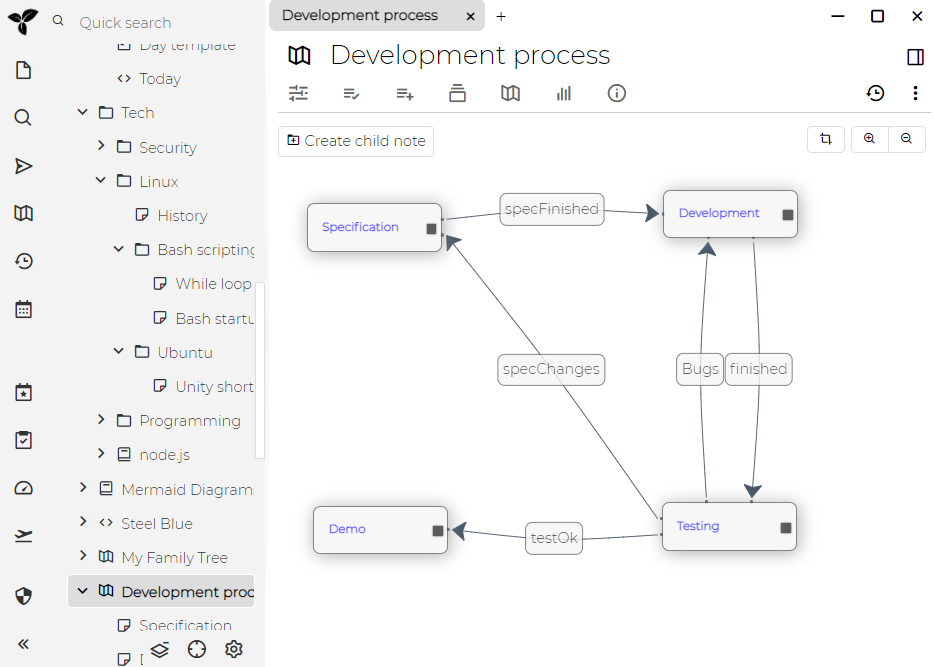The width and height of the screenshot is (934, 667).
Task: Select the Steel Blue note in tree
Action: 157,523
